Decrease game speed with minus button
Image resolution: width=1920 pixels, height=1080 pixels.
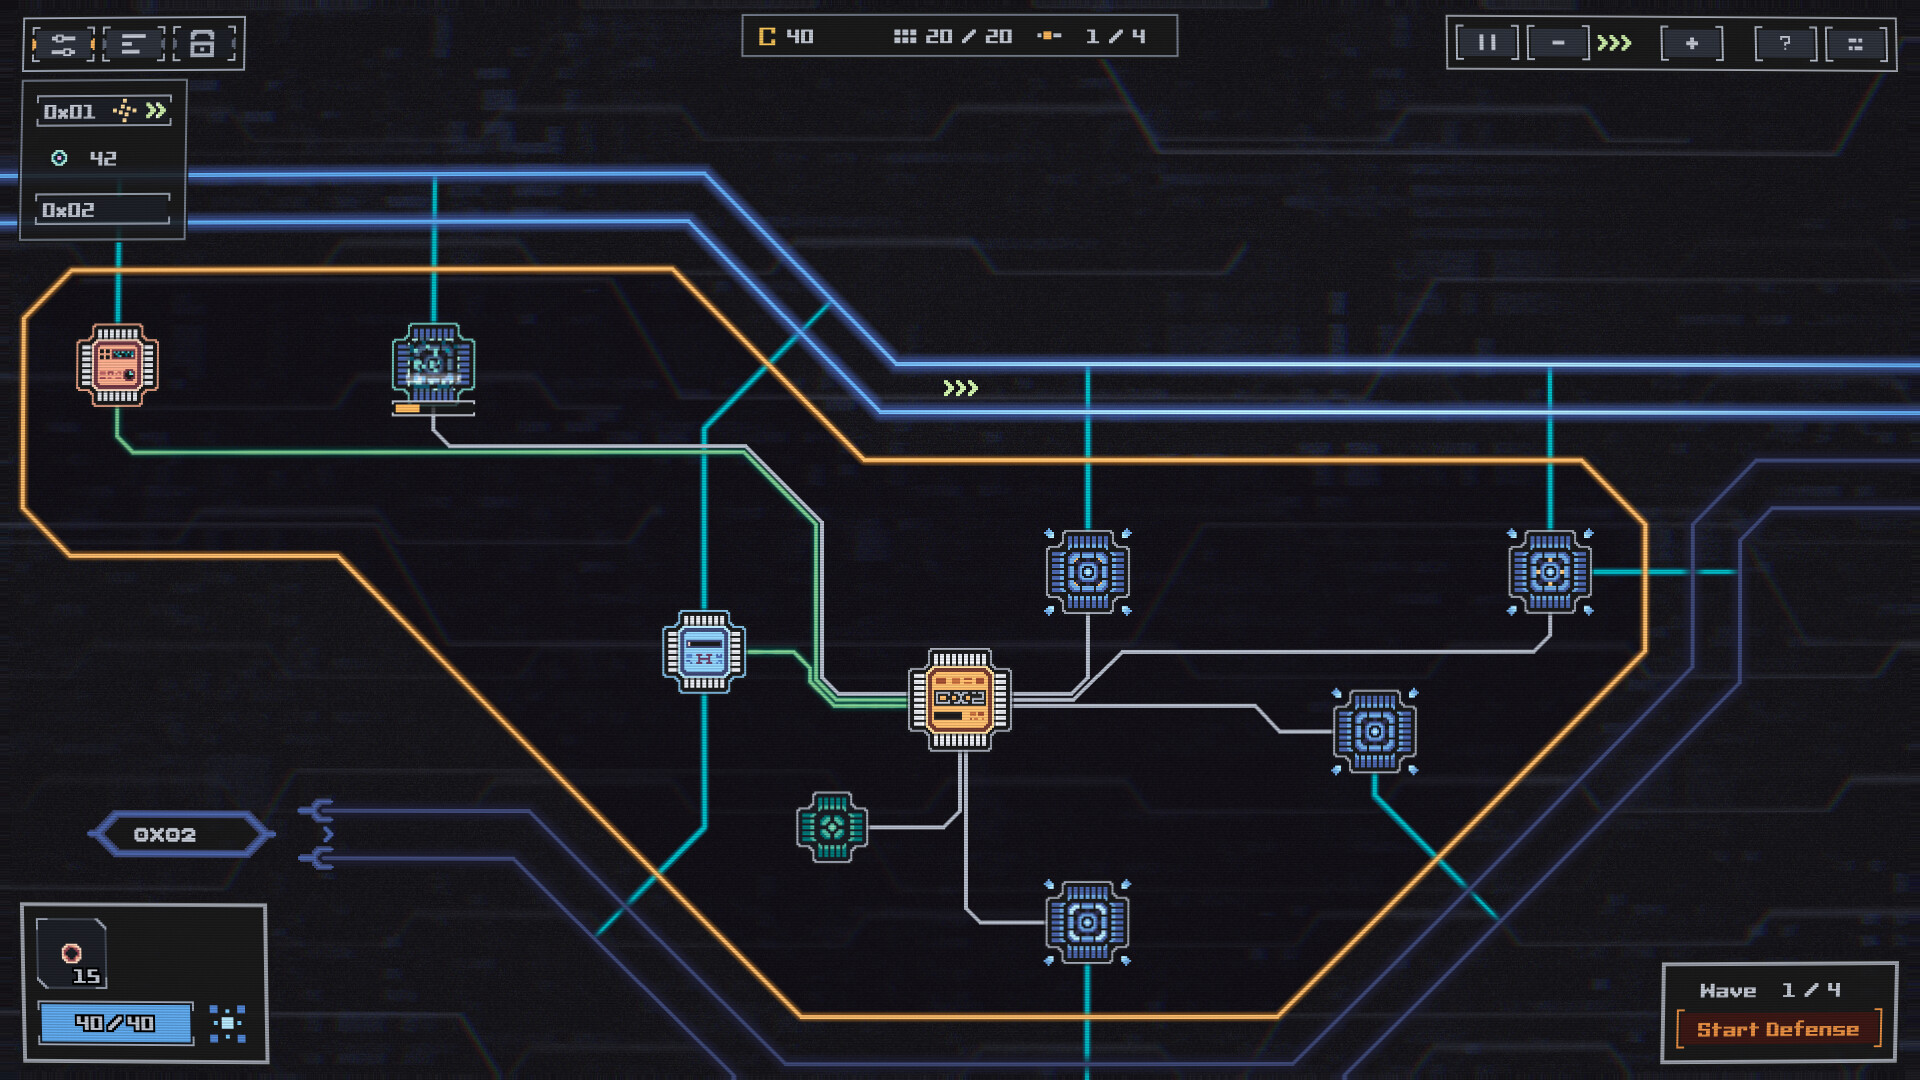coord(1558,43)
